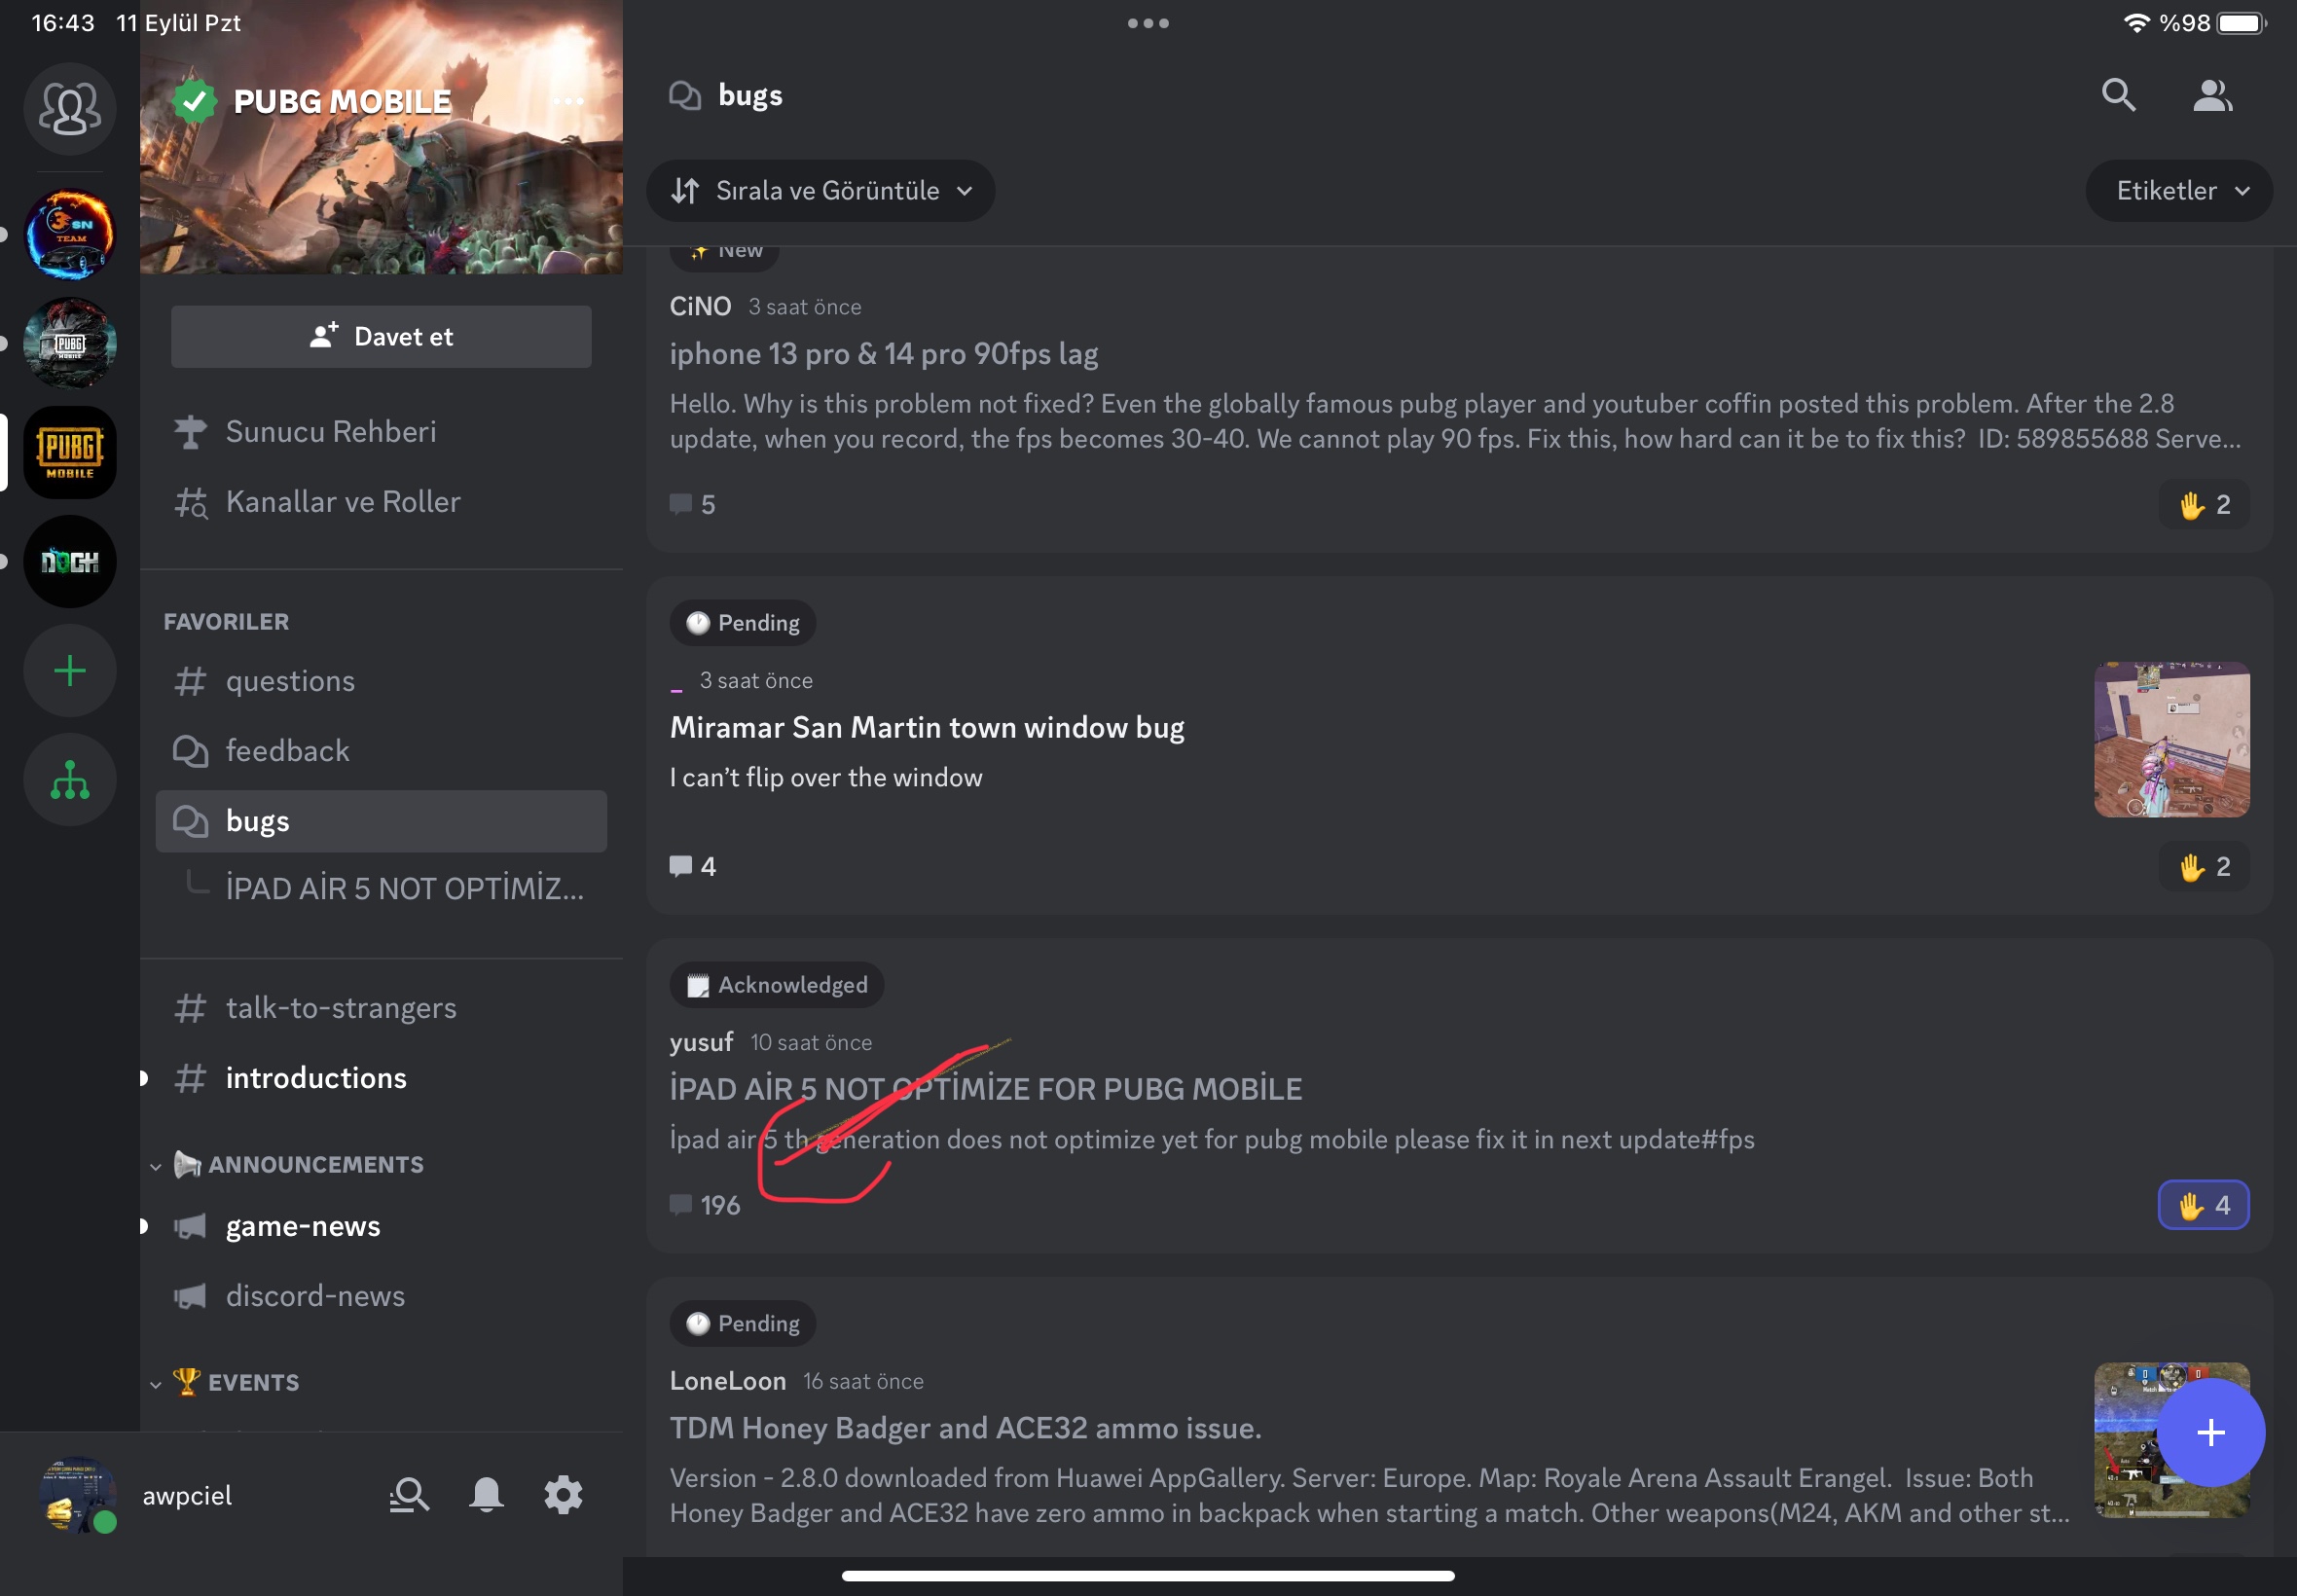Open Kanallar ve Roller
The image size is (2297, 1596).
pos(381,501)
